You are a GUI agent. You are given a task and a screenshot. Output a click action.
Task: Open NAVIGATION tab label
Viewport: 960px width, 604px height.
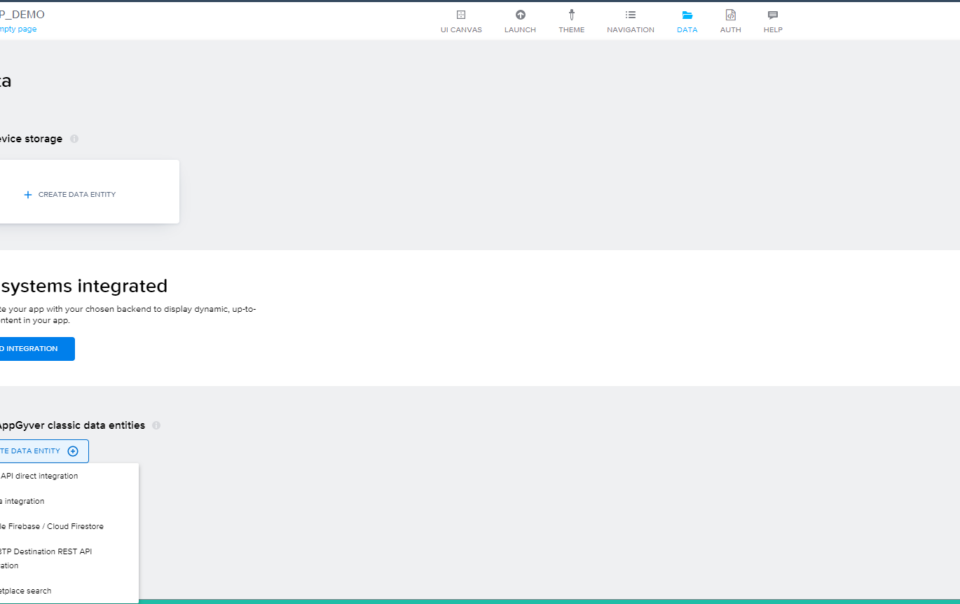pos(631,29)
